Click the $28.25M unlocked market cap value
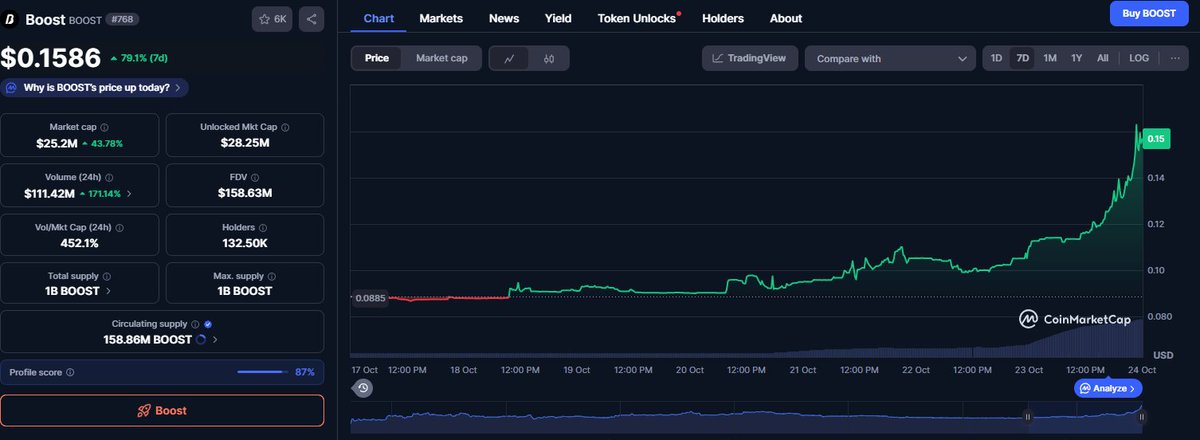 pyautogui.click(x=245, y=143)
